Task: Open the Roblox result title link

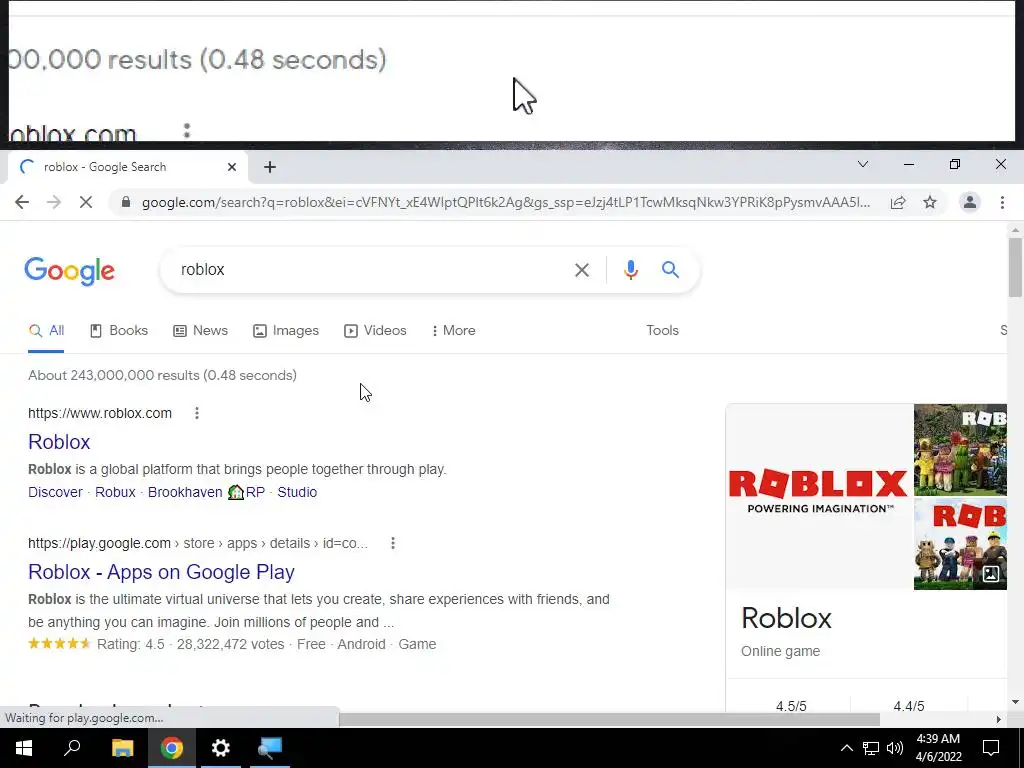Action: (x=59, y=442)
